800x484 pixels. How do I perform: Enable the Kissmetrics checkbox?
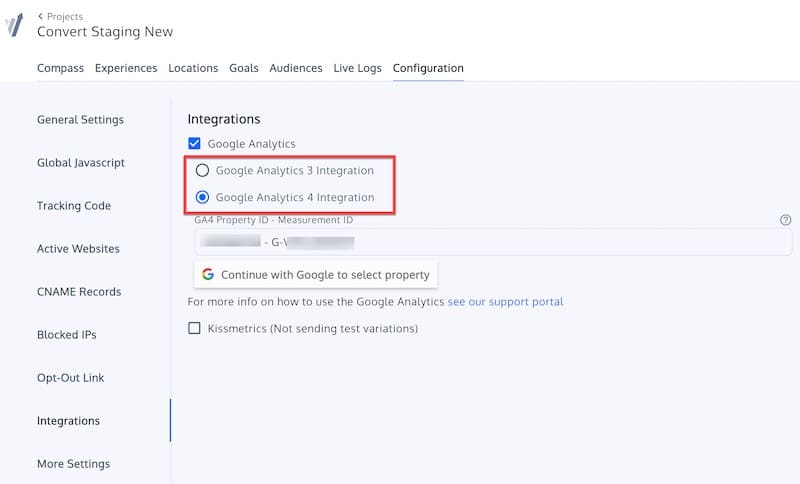pos(195,328)
